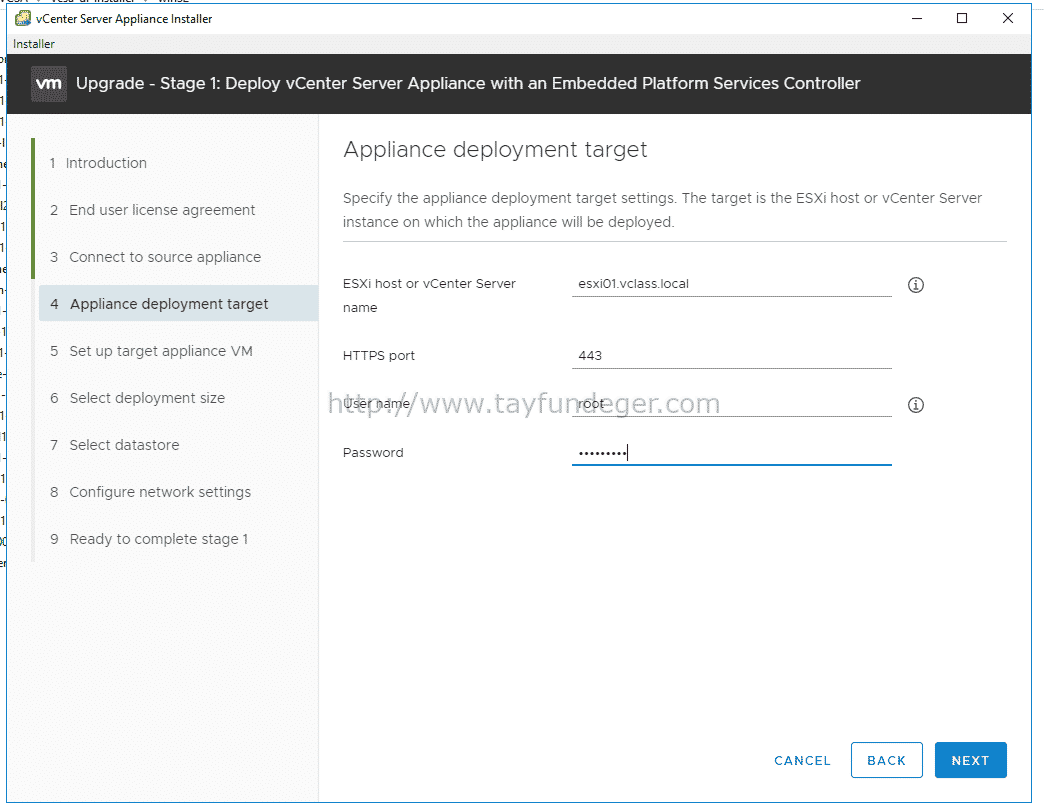The image size is (1044, 807).
Task: Select step 4 Appliance deployment target
Action: coord(178,304)
